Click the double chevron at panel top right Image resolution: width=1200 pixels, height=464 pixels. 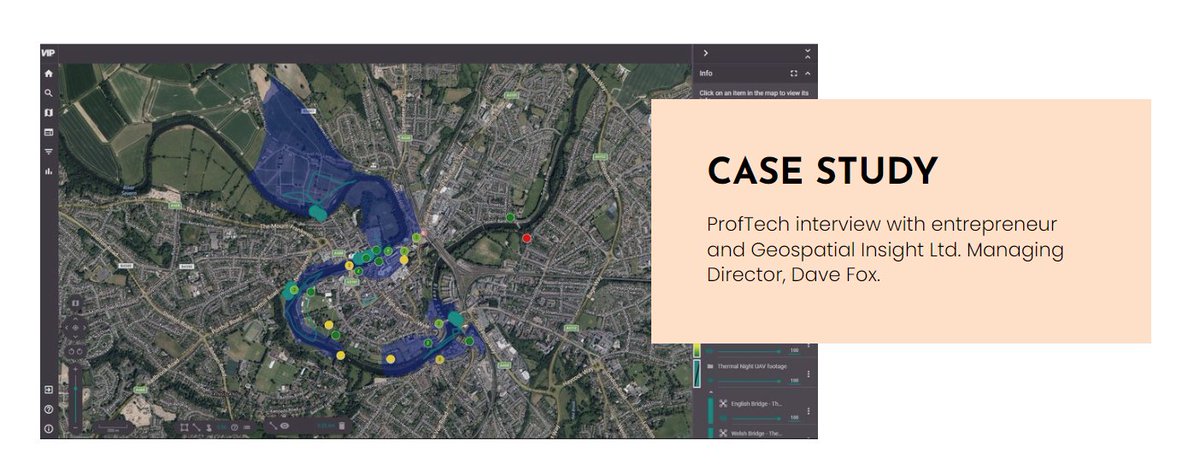point(807,53)
